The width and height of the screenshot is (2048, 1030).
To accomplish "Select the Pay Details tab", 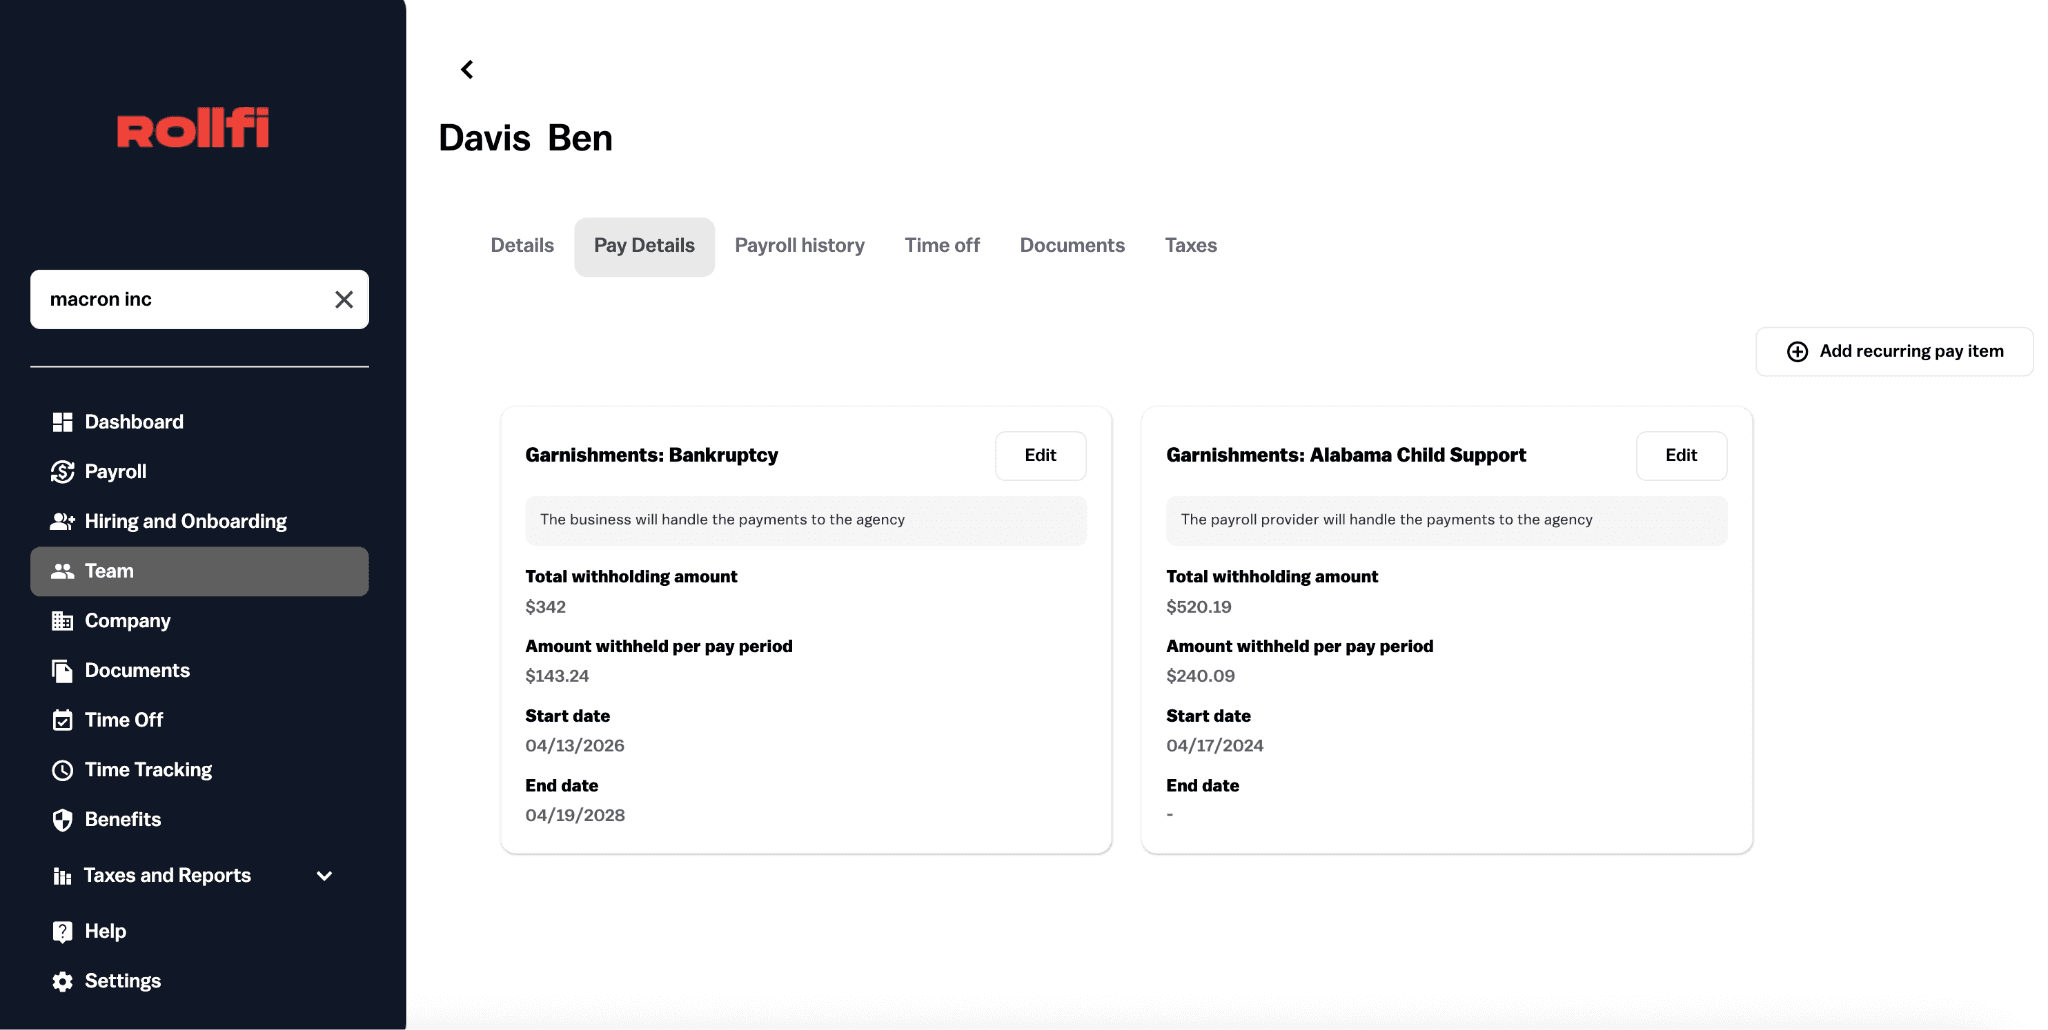I will tap(644, 246).
